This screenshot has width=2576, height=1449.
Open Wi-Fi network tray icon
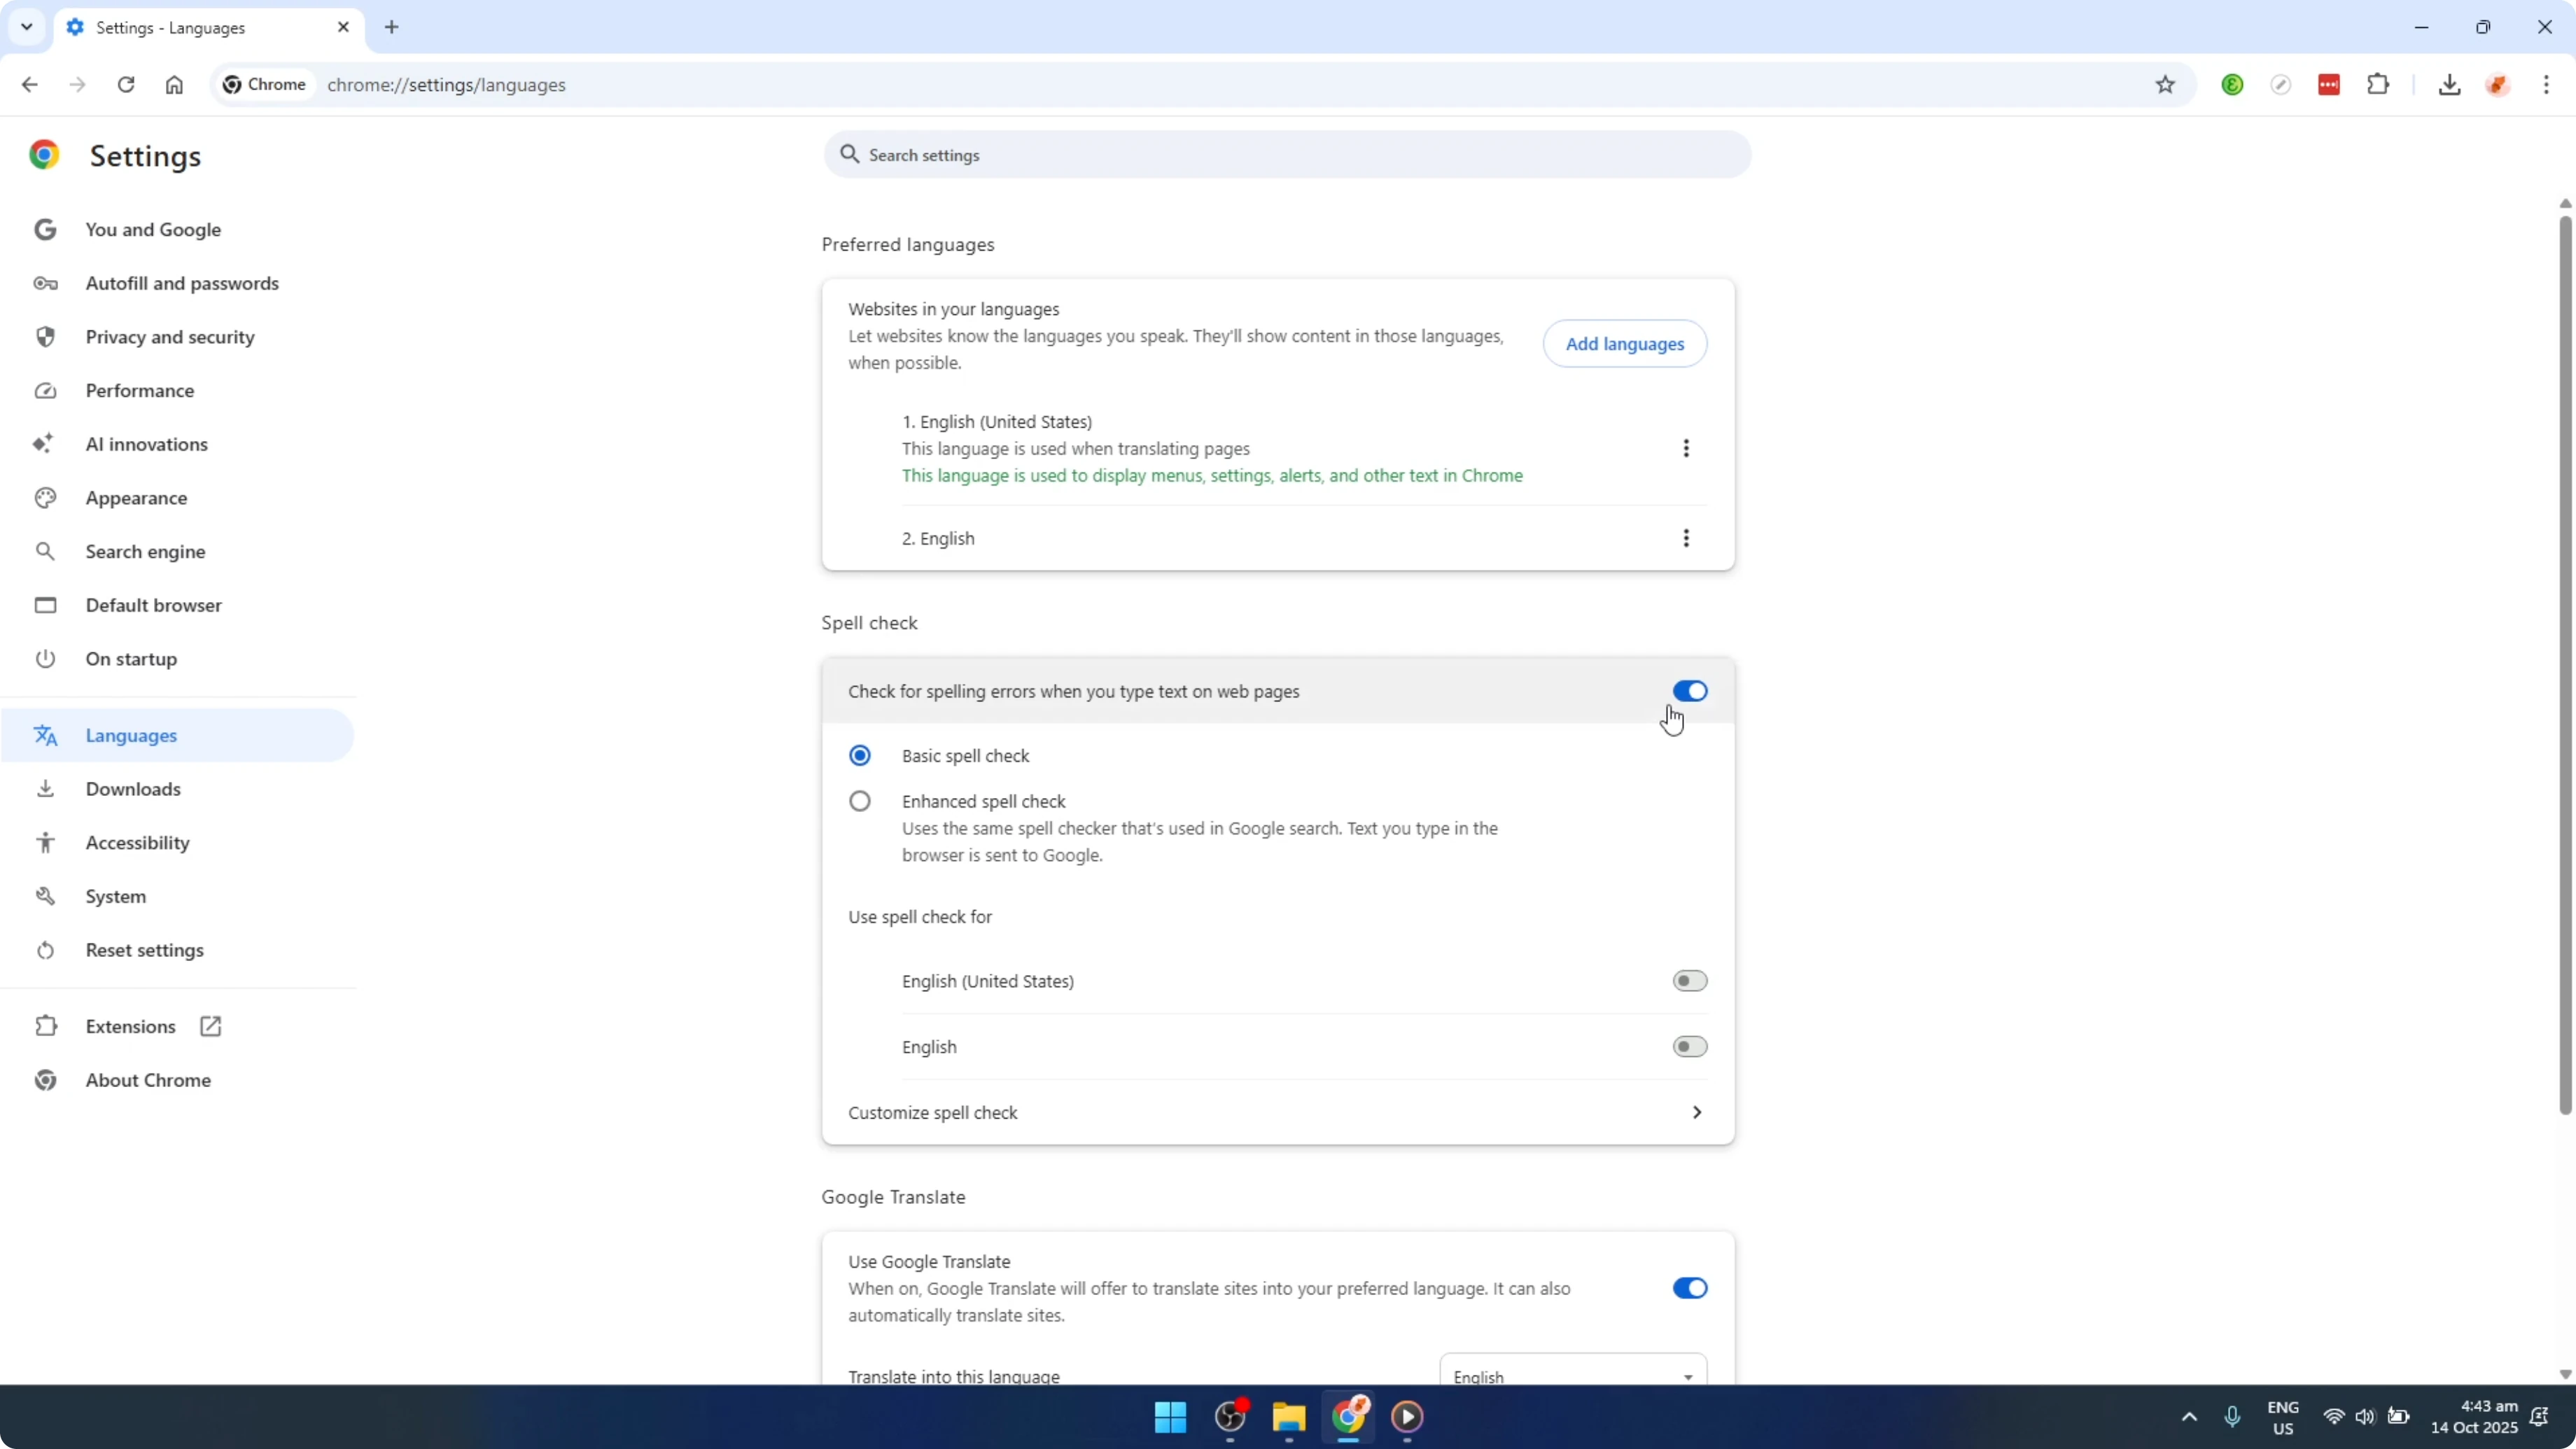click(x=2334, y=1417)
